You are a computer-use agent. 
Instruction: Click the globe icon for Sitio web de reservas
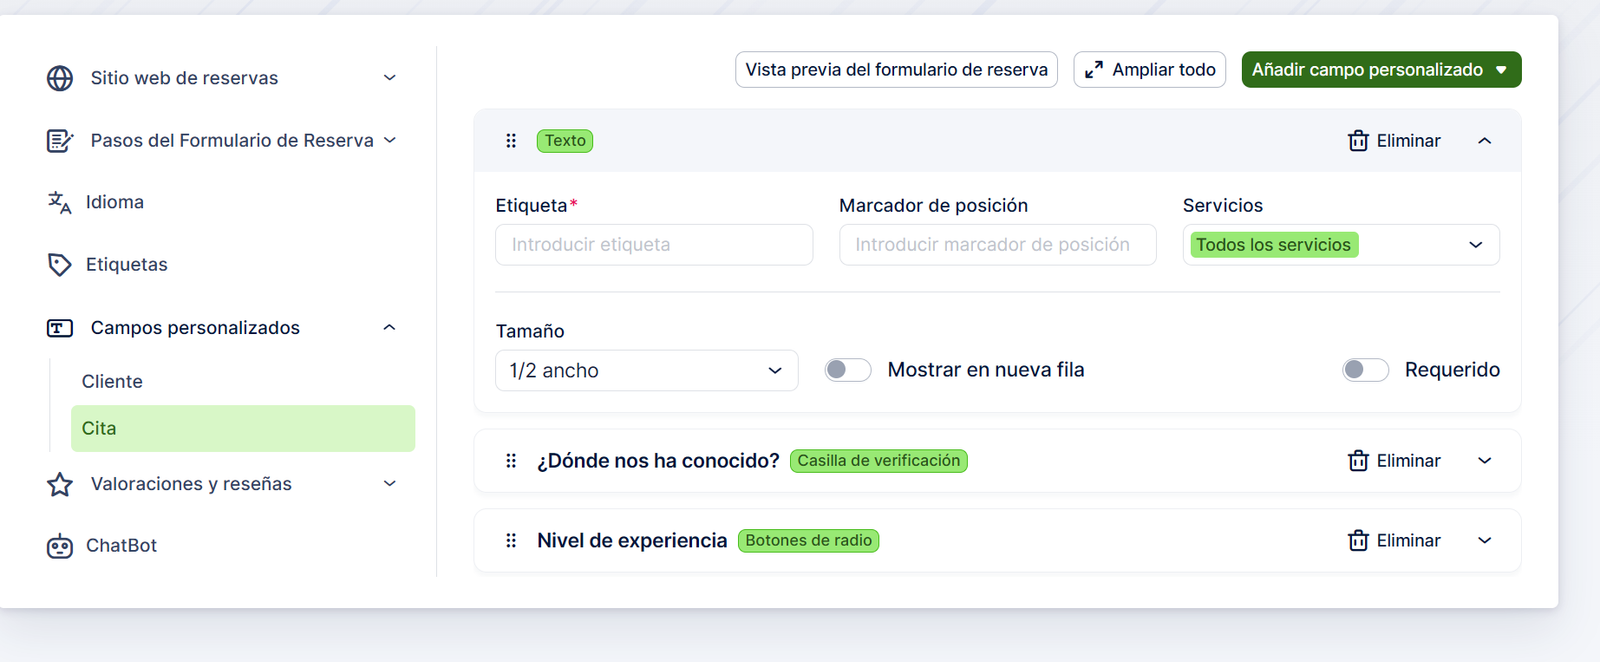(60, 78)
